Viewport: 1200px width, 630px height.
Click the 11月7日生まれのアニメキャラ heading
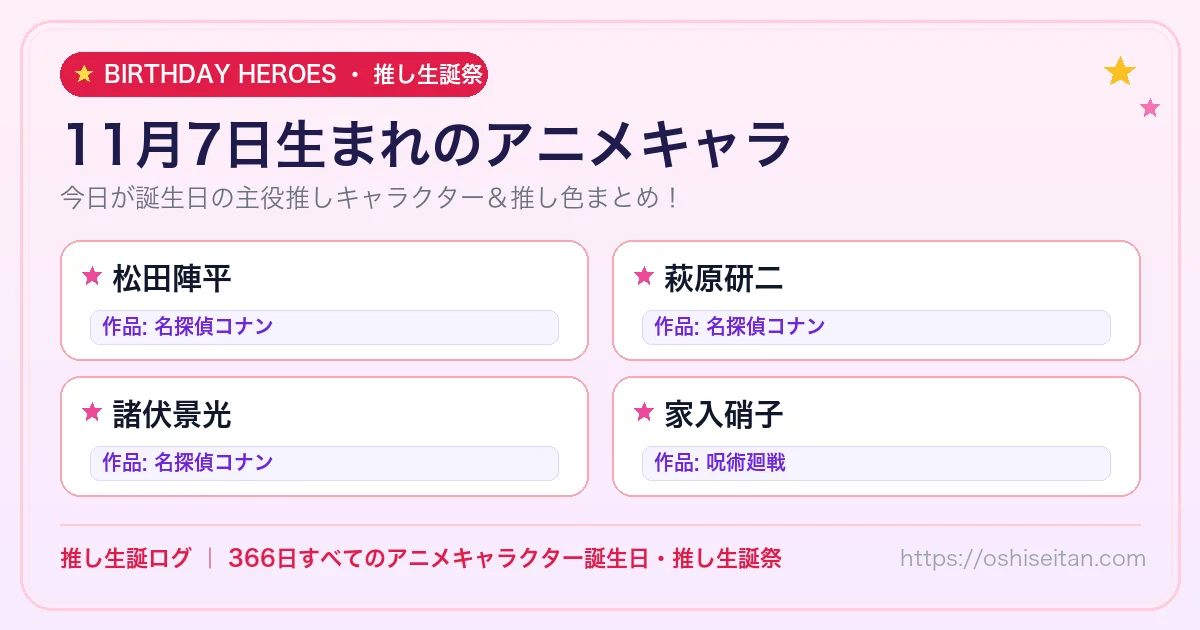click(427, 144)
